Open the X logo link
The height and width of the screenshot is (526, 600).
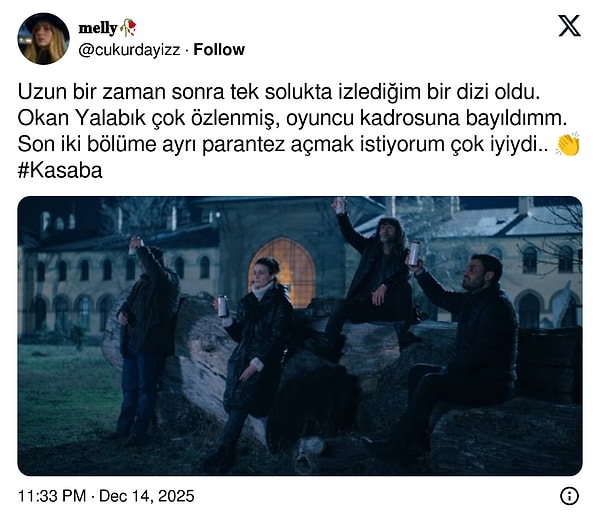569,26
